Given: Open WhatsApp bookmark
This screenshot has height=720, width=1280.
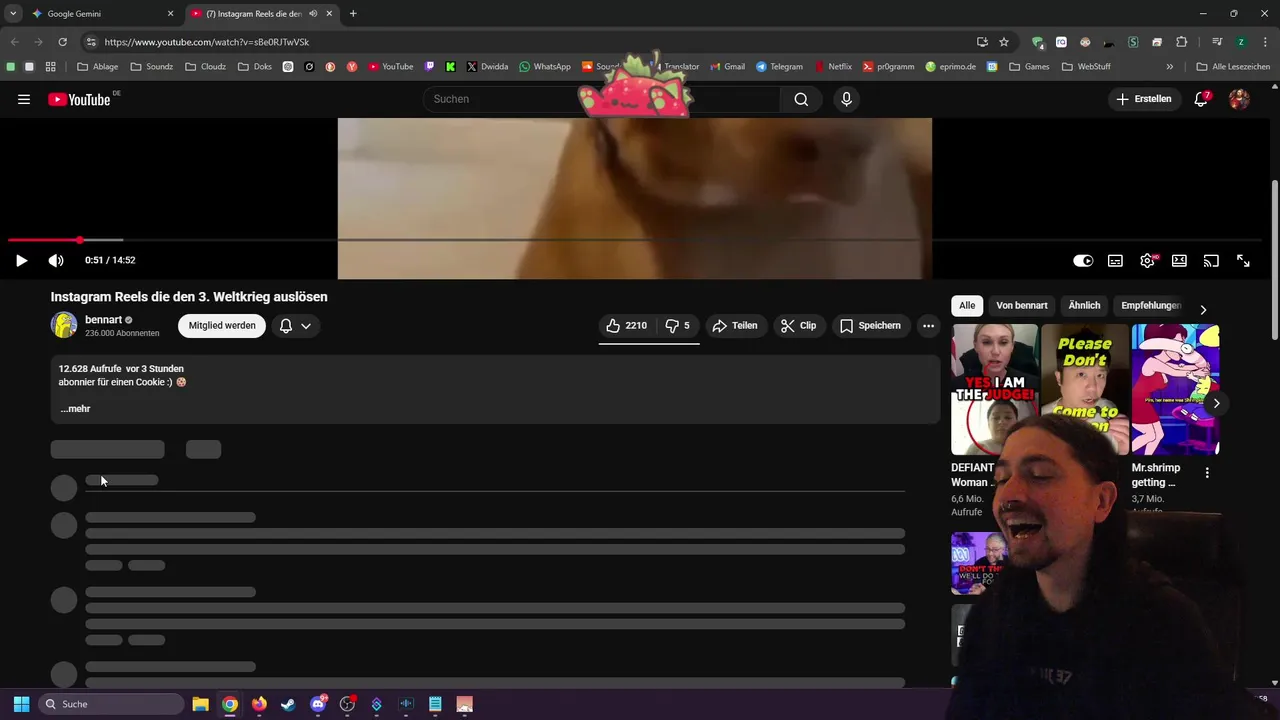Looking at the screenshot, I should click(545, 67).
